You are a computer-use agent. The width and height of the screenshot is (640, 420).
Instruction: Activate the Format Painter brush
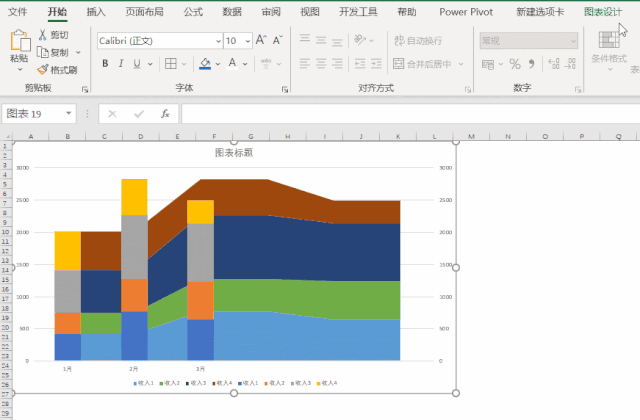(x=42, y=70)
